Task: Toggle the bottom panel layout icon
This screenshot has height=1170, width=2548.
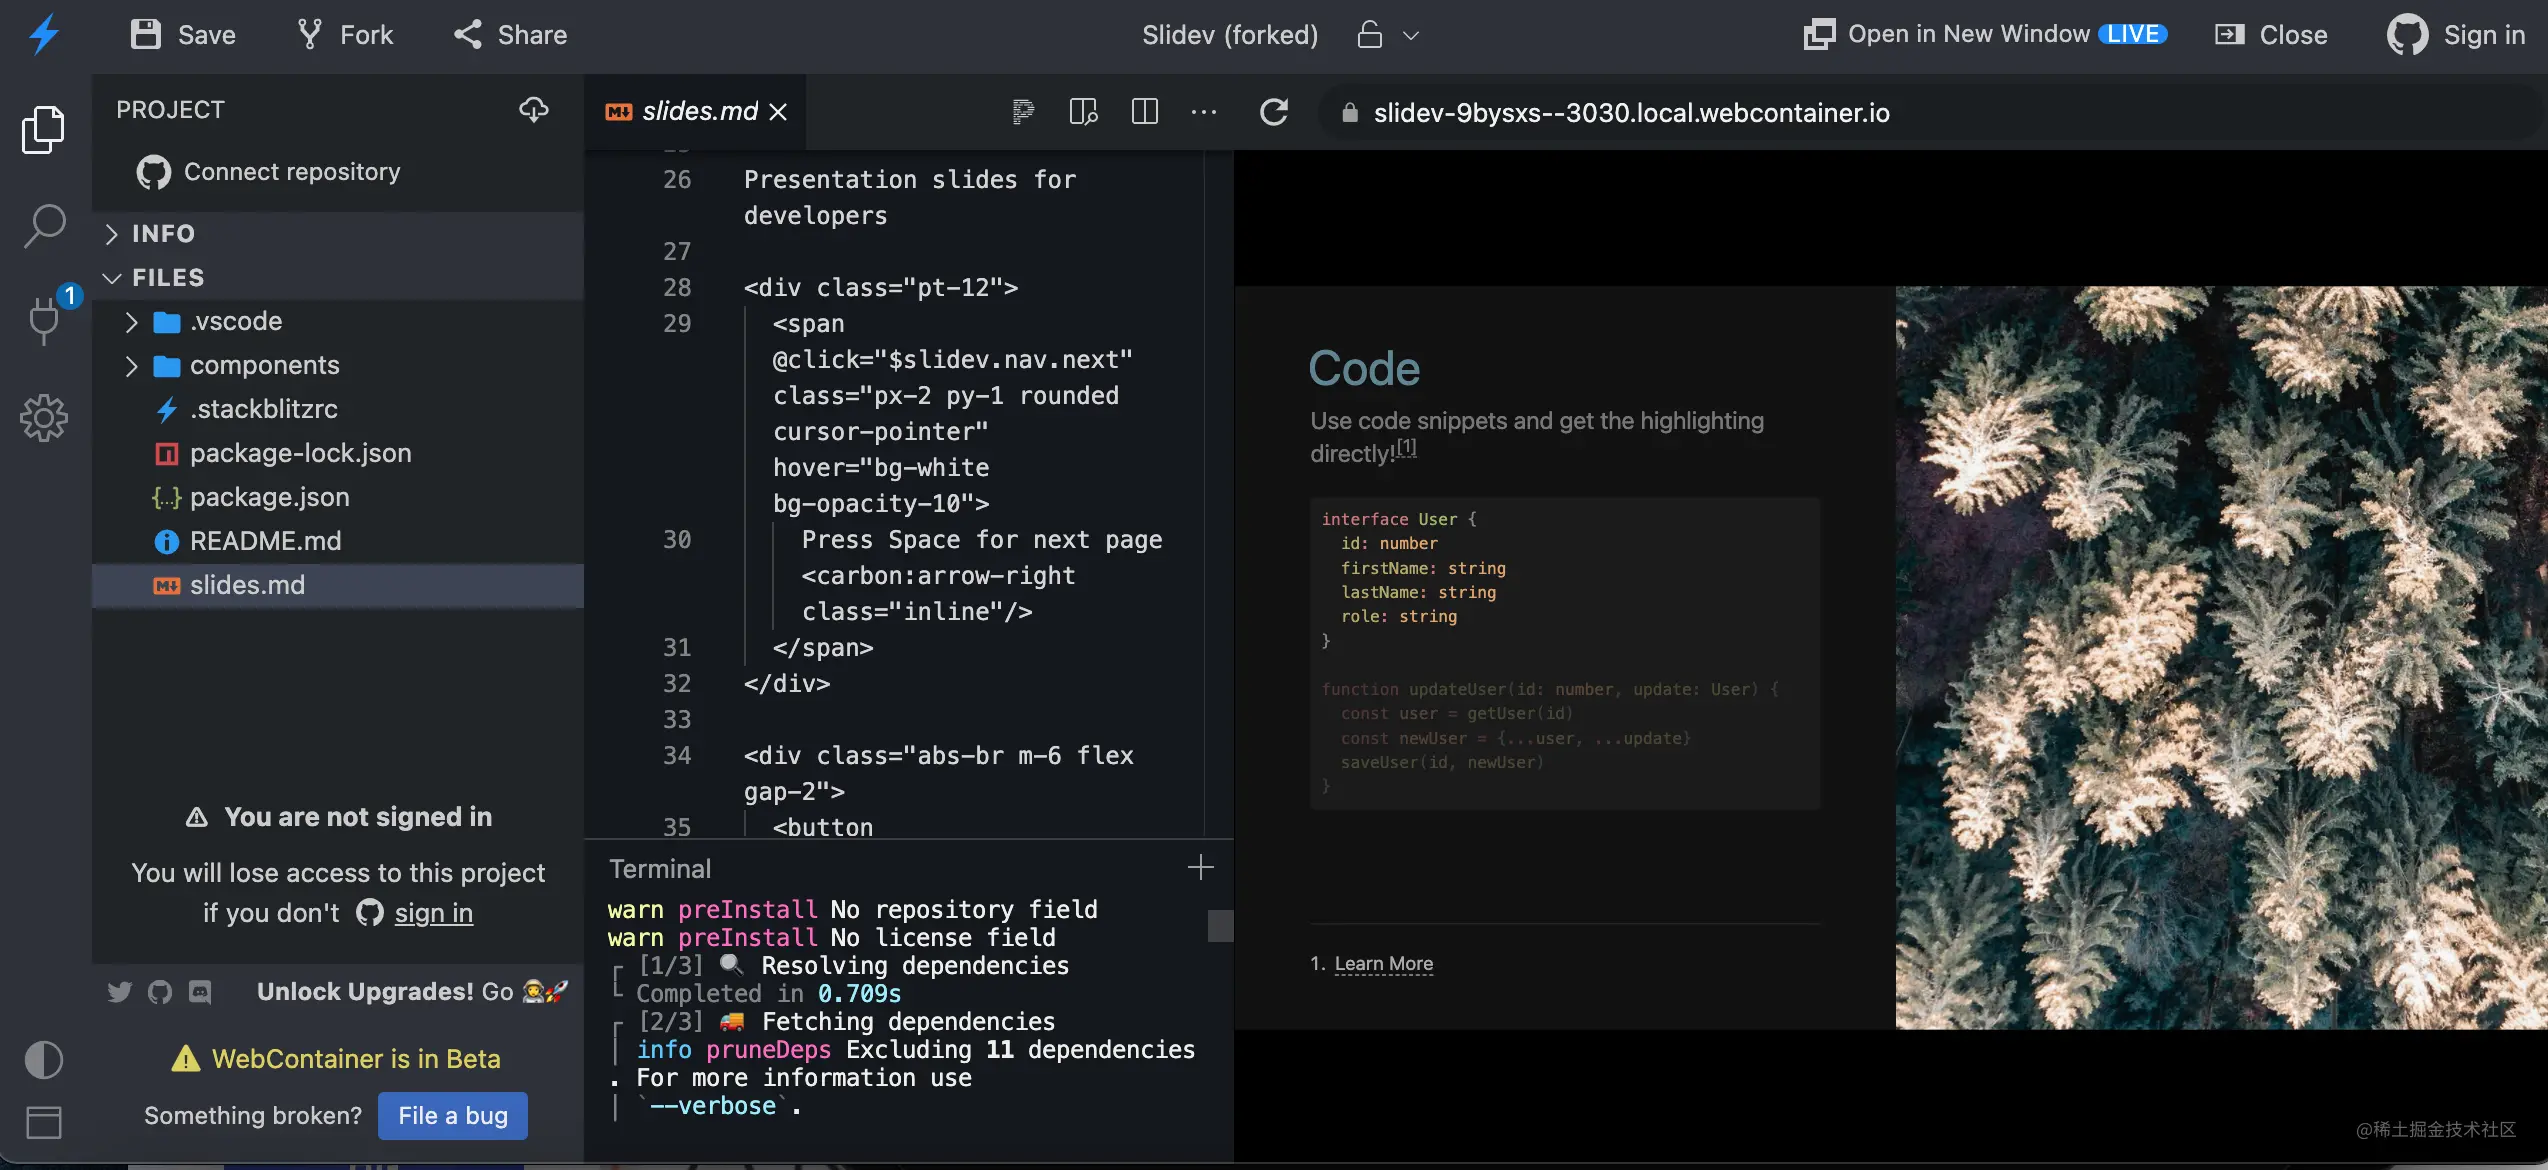Action: (44, 1122)
